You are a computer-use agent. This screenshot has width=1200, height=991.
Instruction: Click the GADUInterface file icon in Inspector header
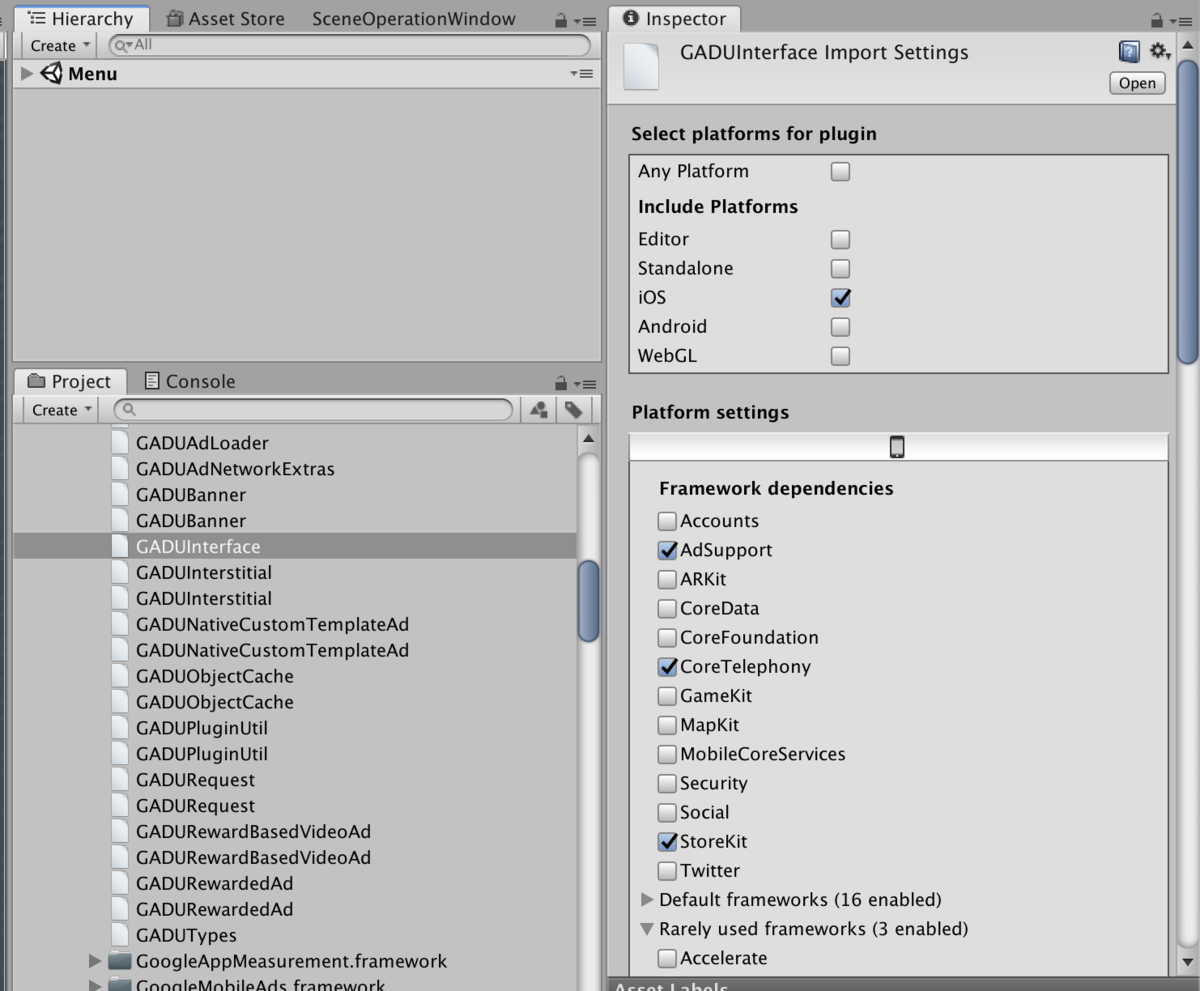pyautogui.click(x=641, y=66)
